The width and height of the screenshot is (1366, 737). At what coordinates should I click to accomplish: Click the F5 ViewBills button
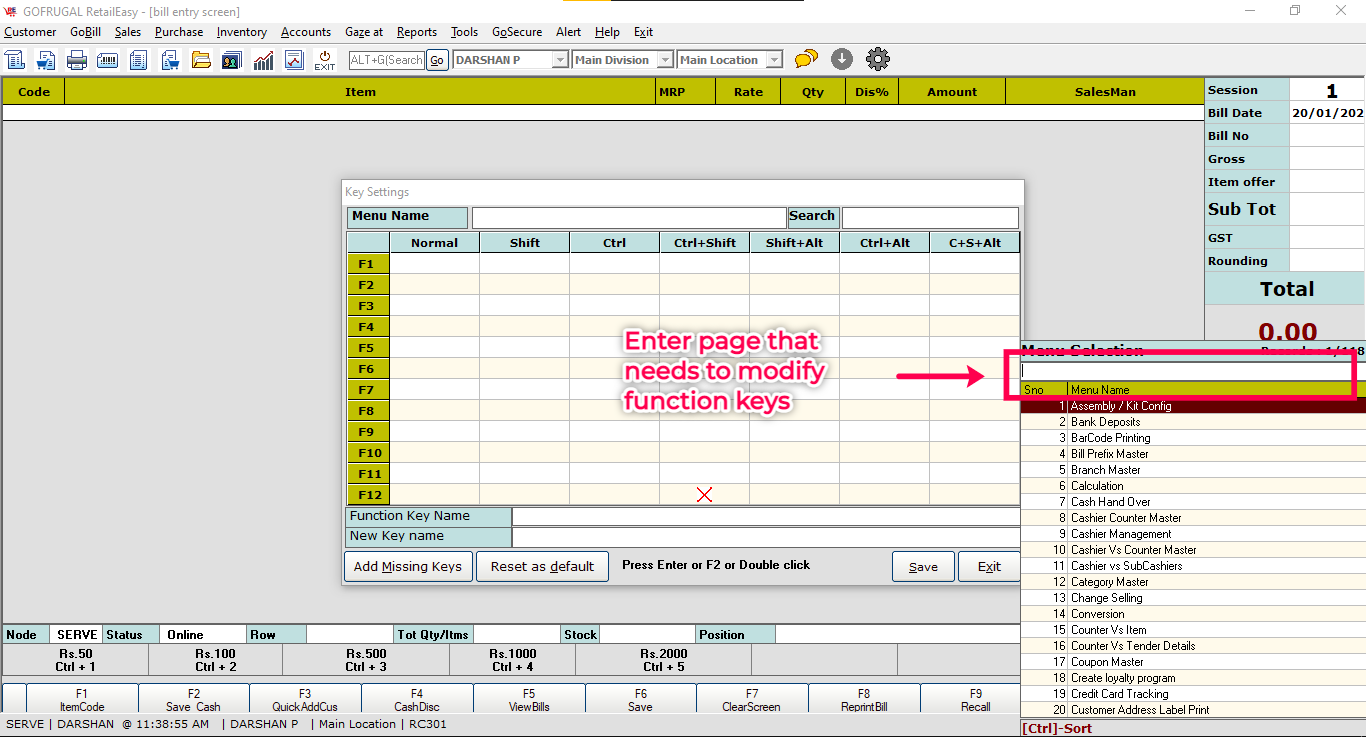click(x=529, y=700)
